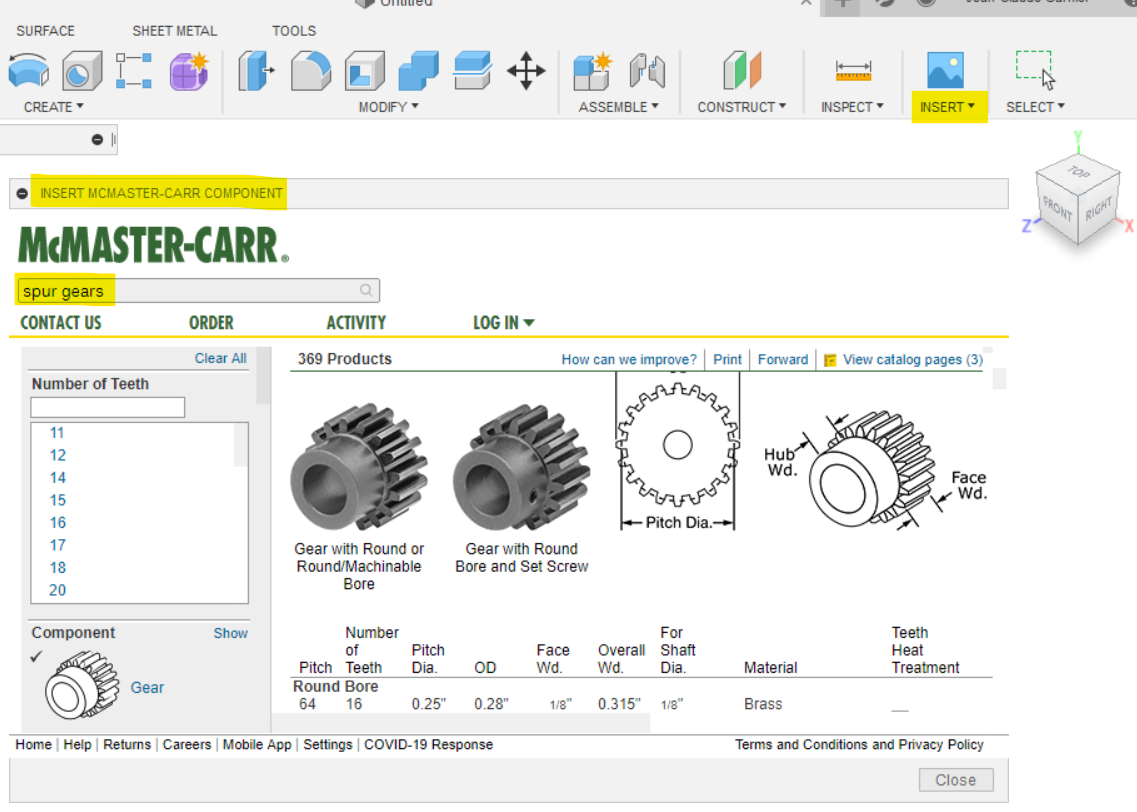Image resolution: width=1137 pixels, height=812 pixels.
Task: Click the Offset Plane construct icon
Action: 742,71
